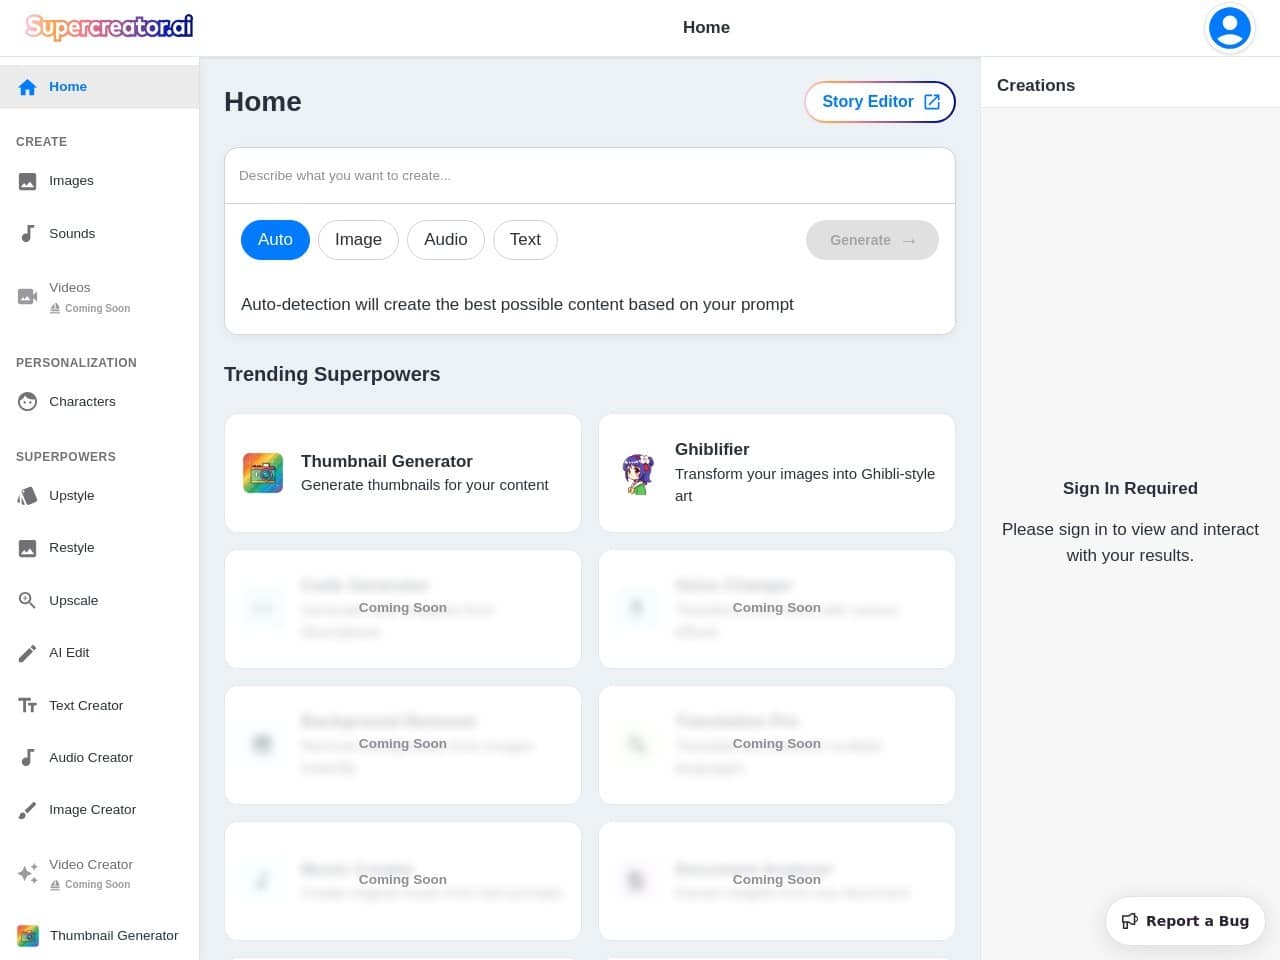The image size is (1280, 960).
Task: Go to Home in the sidebar
Action: tap(68, 87)
